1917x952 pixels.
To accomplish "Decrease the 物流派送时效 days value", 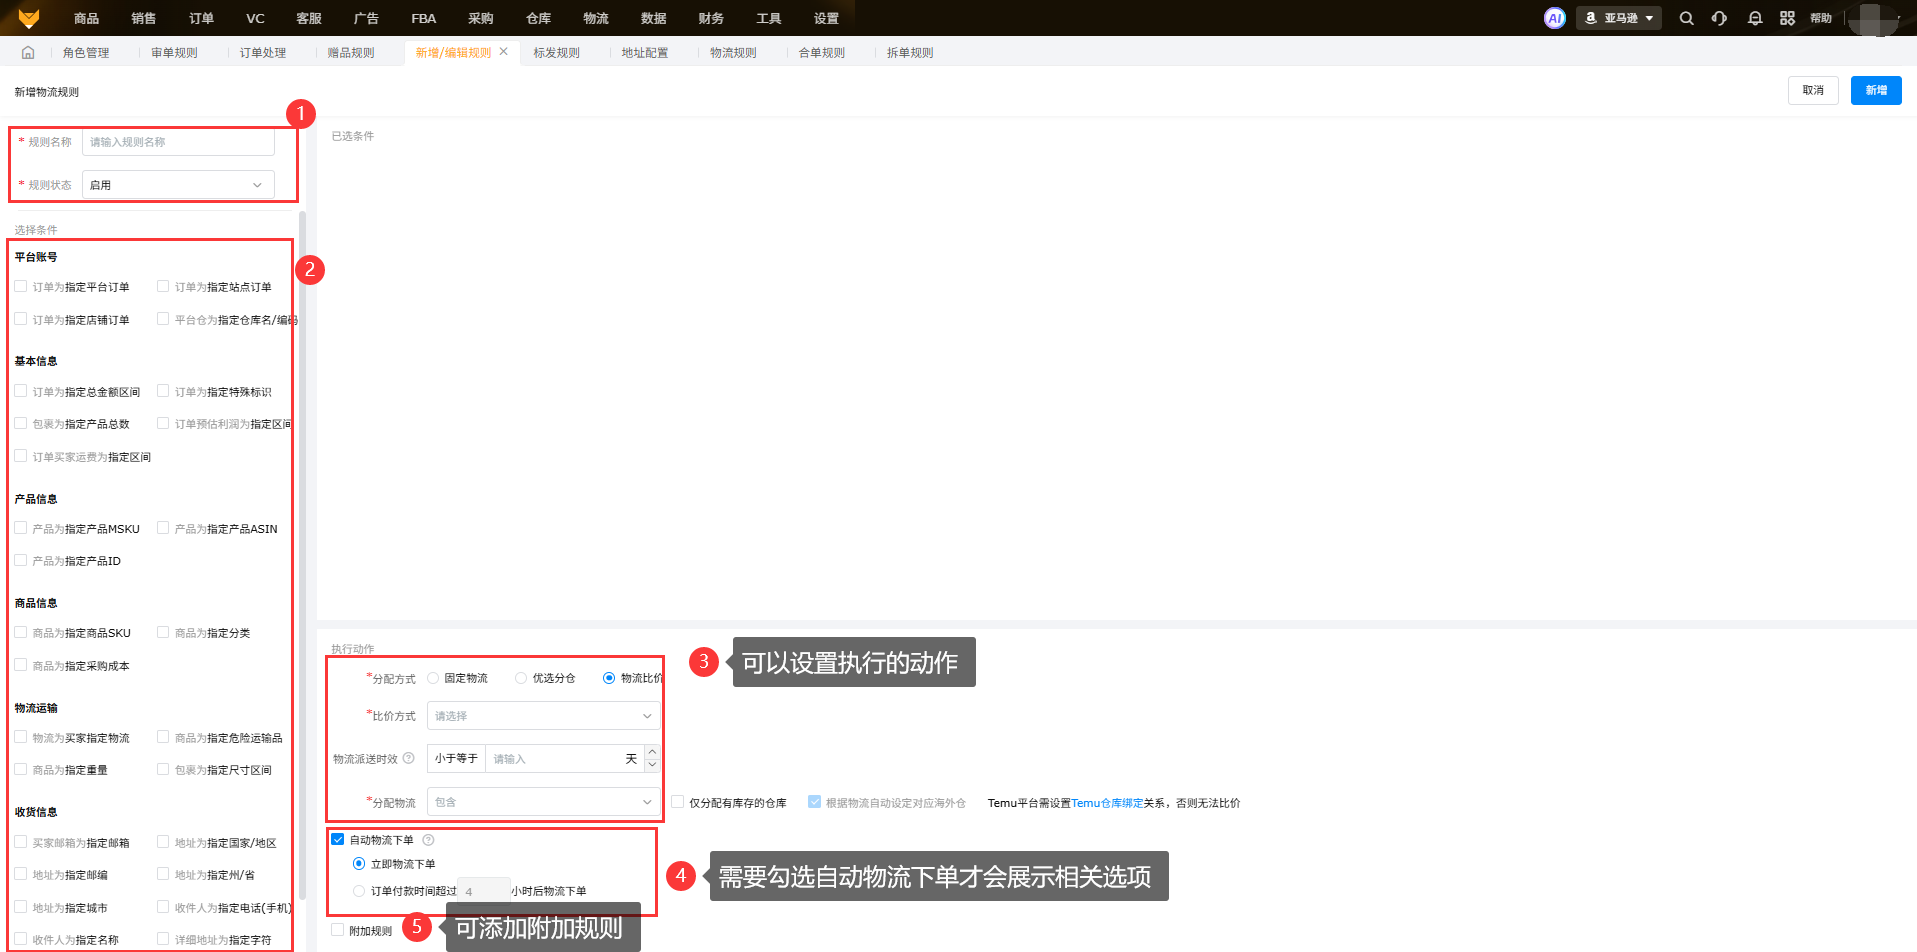I will click(652, 766).
